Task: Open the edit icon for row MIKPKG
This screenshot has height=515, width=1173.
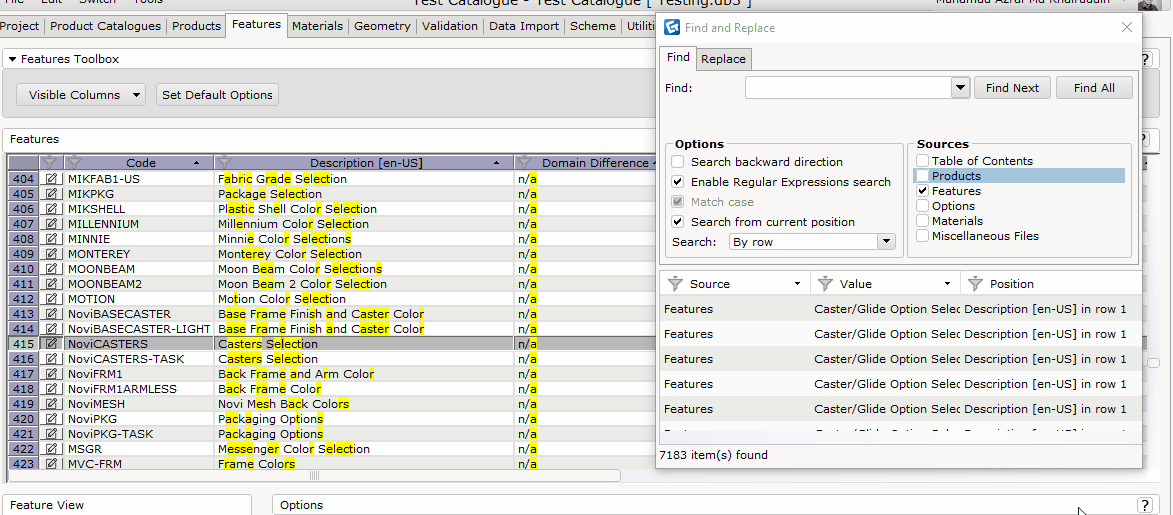Action: click(52, 194)
